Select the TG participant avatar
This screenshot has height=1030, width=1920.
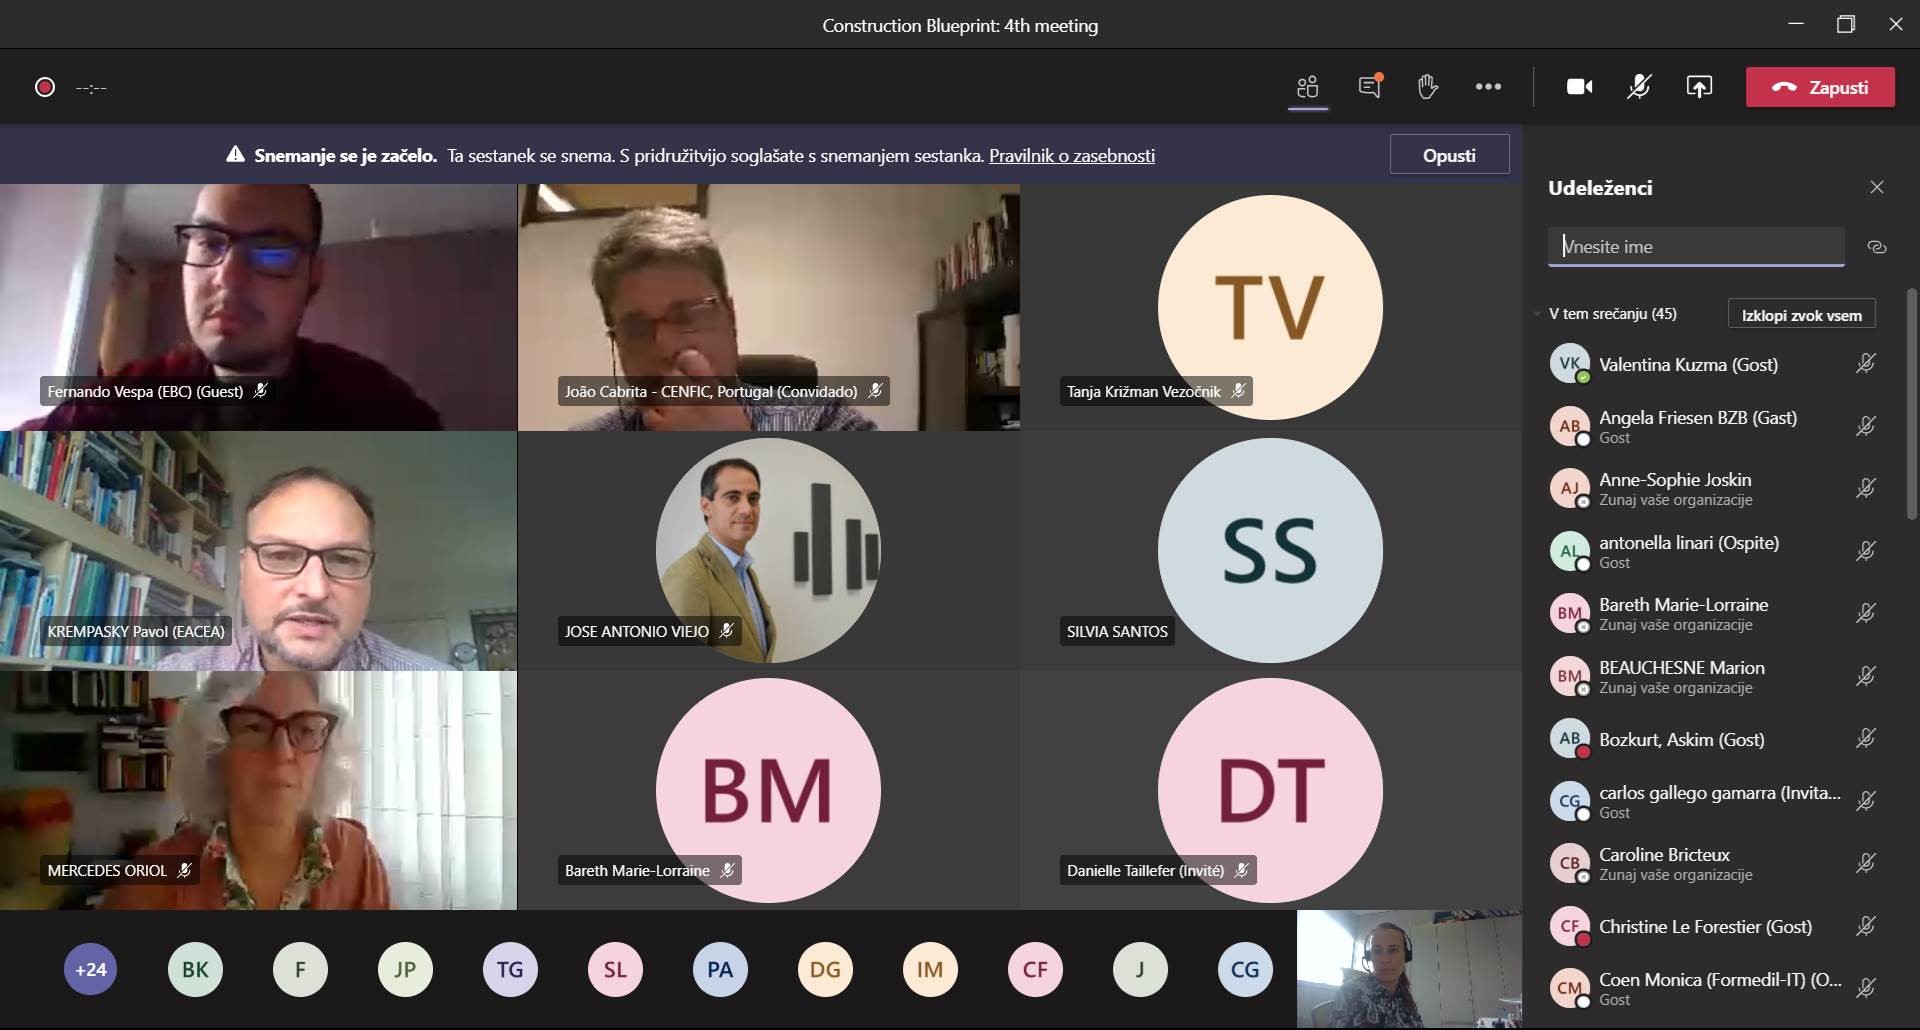(510, 969)
